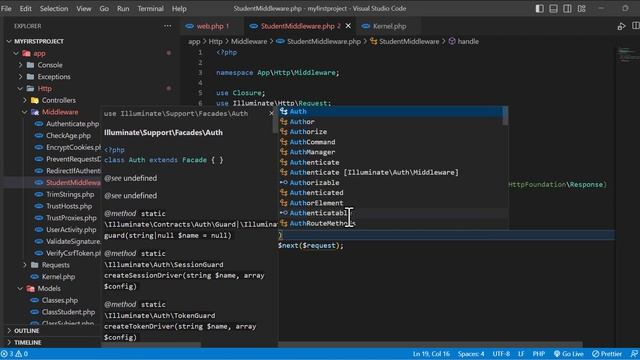Click split editor icon
Screen dimensions: 640x360
tap(636, 26)
